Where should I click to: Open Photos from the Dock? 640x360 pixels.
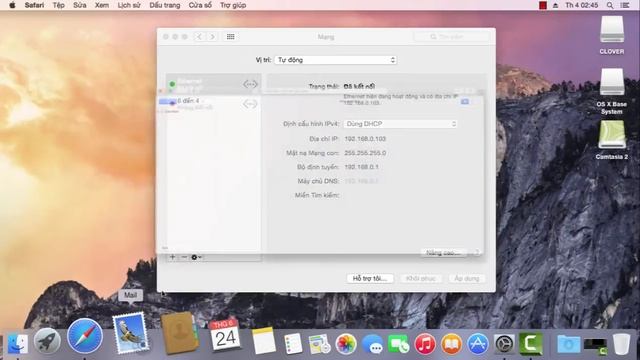346,344
